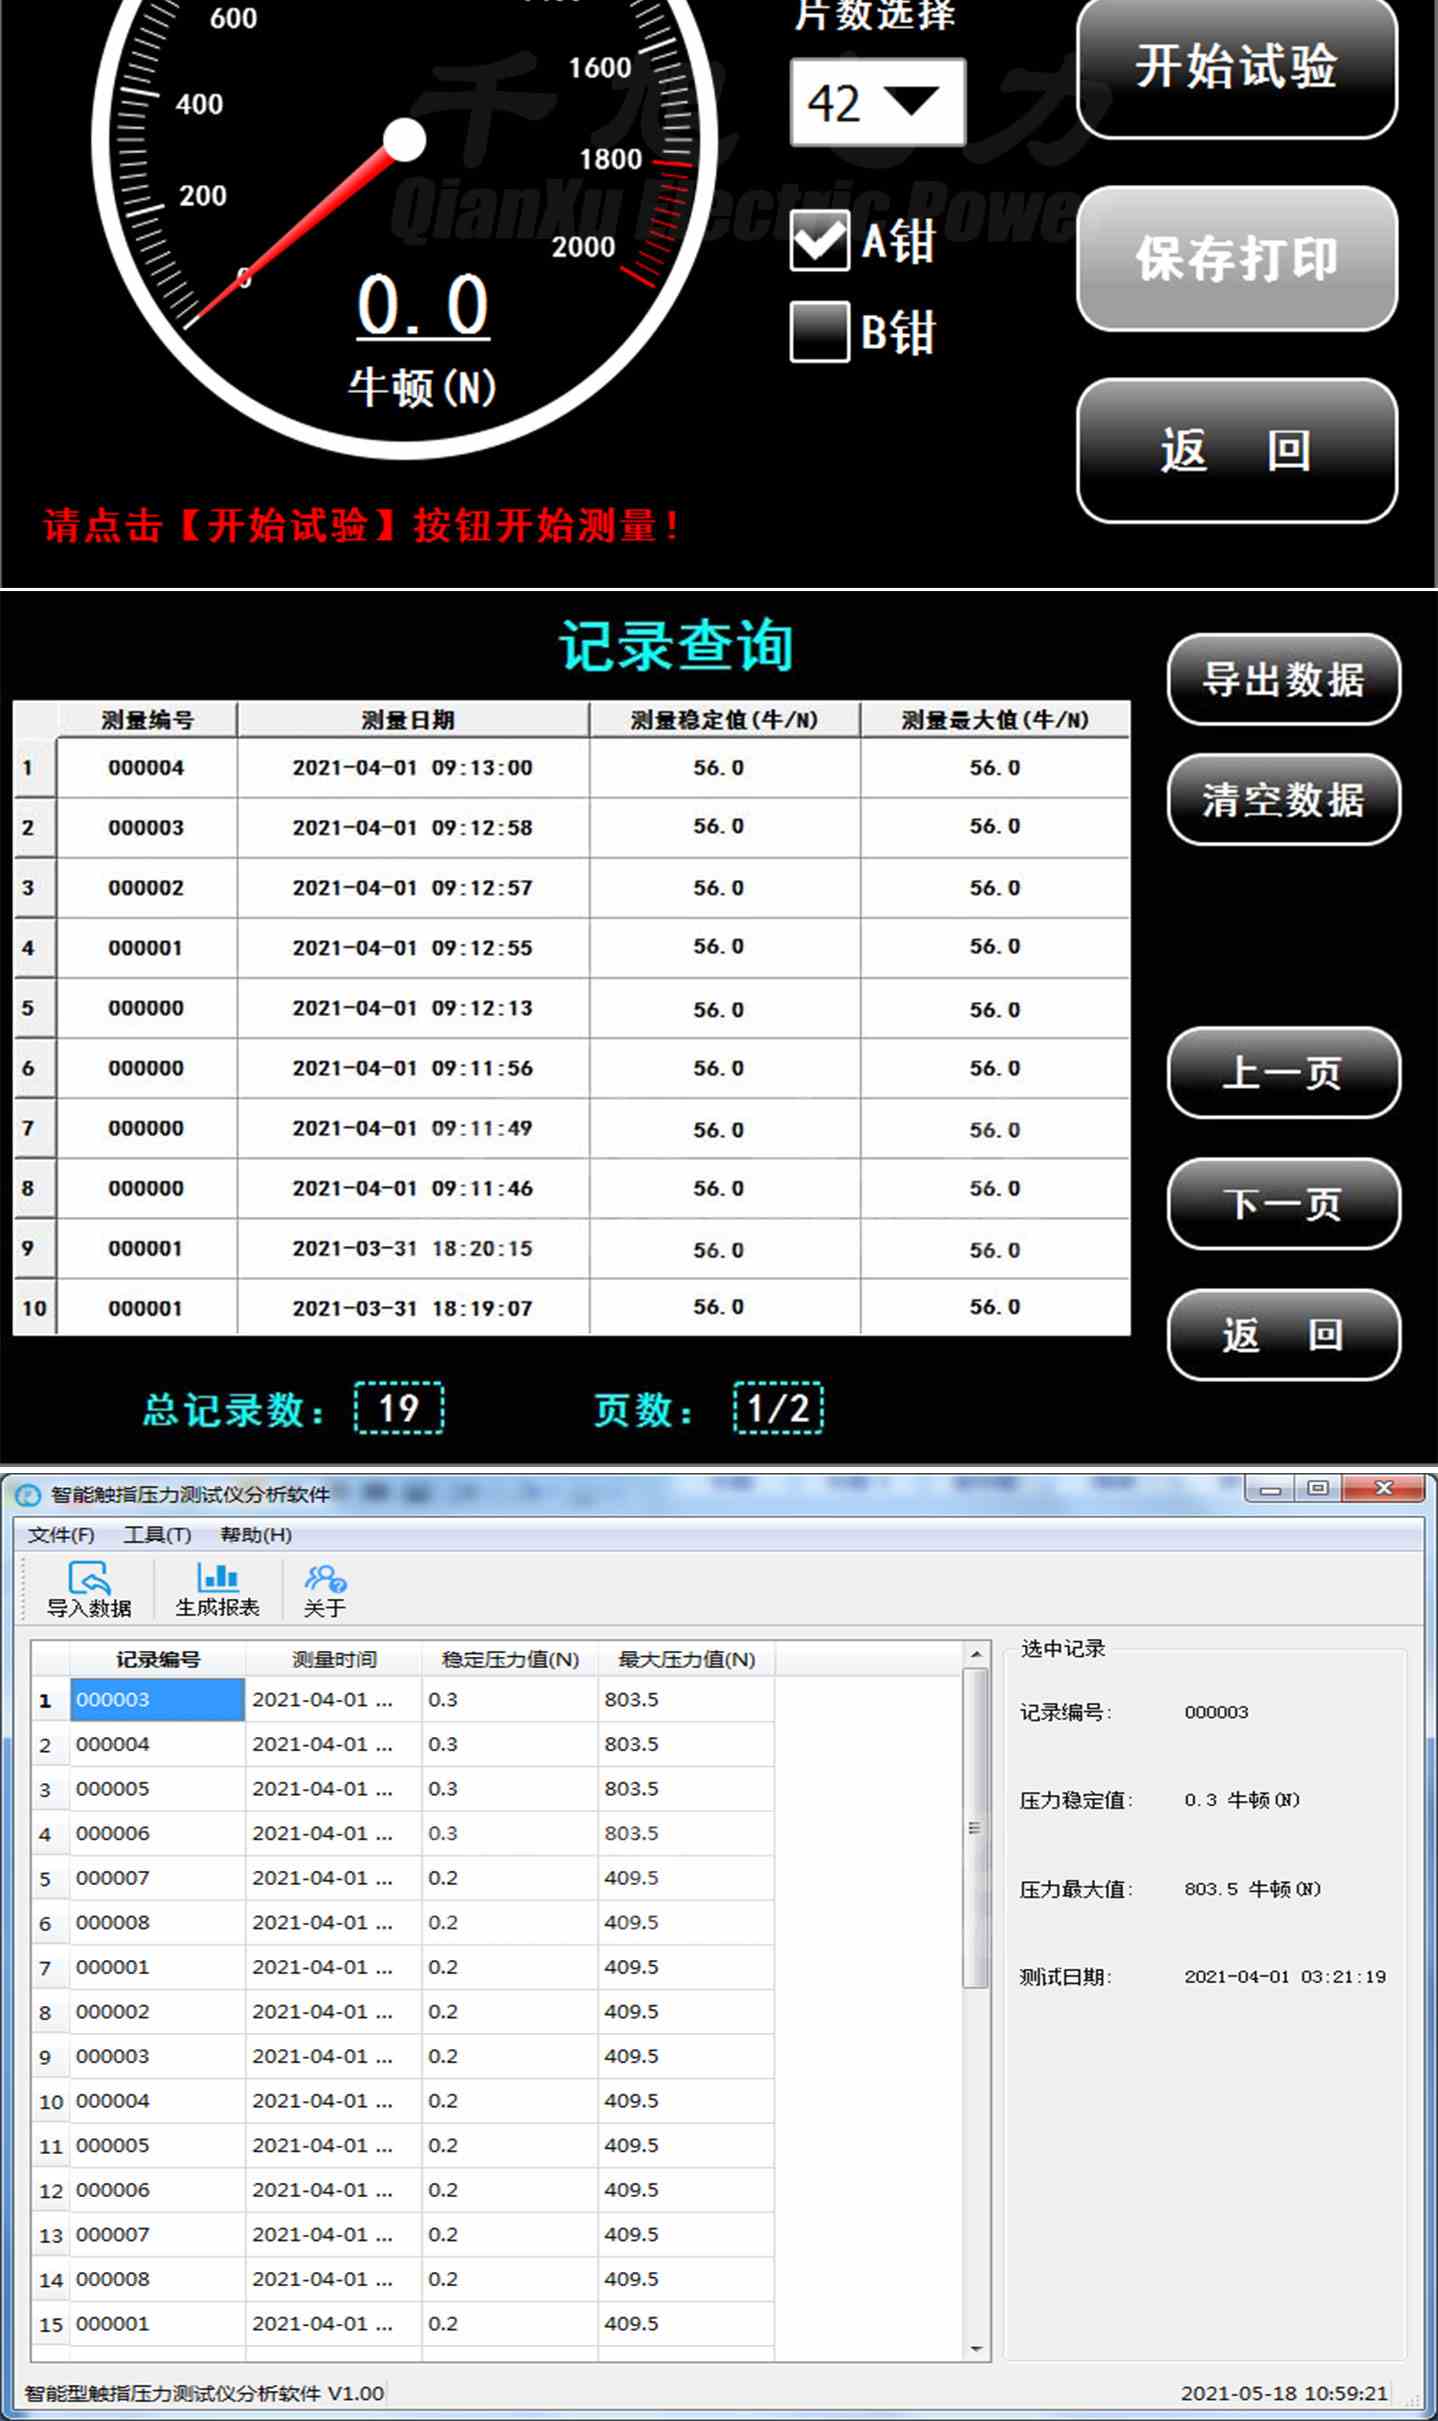Click the scrollbar down arrow in record list
The width and height of the screenshot is (1438, 2421).
[x=976, y=2349]
